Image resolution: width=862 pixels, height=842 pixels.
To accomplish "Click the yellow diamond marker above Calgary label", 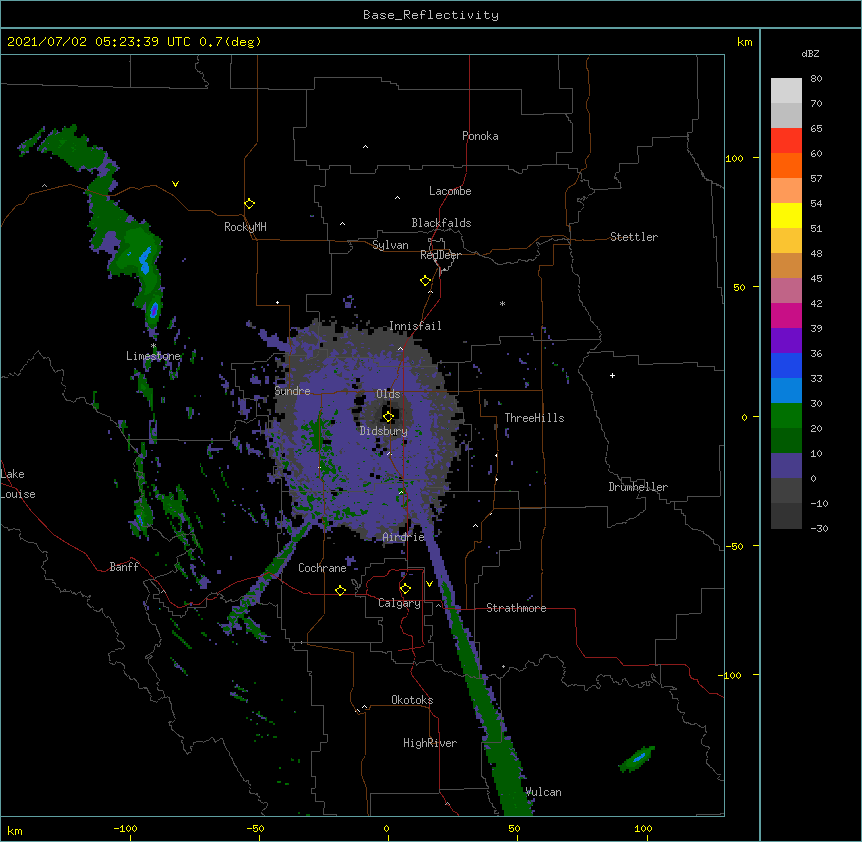I will (x=405, y=589).
